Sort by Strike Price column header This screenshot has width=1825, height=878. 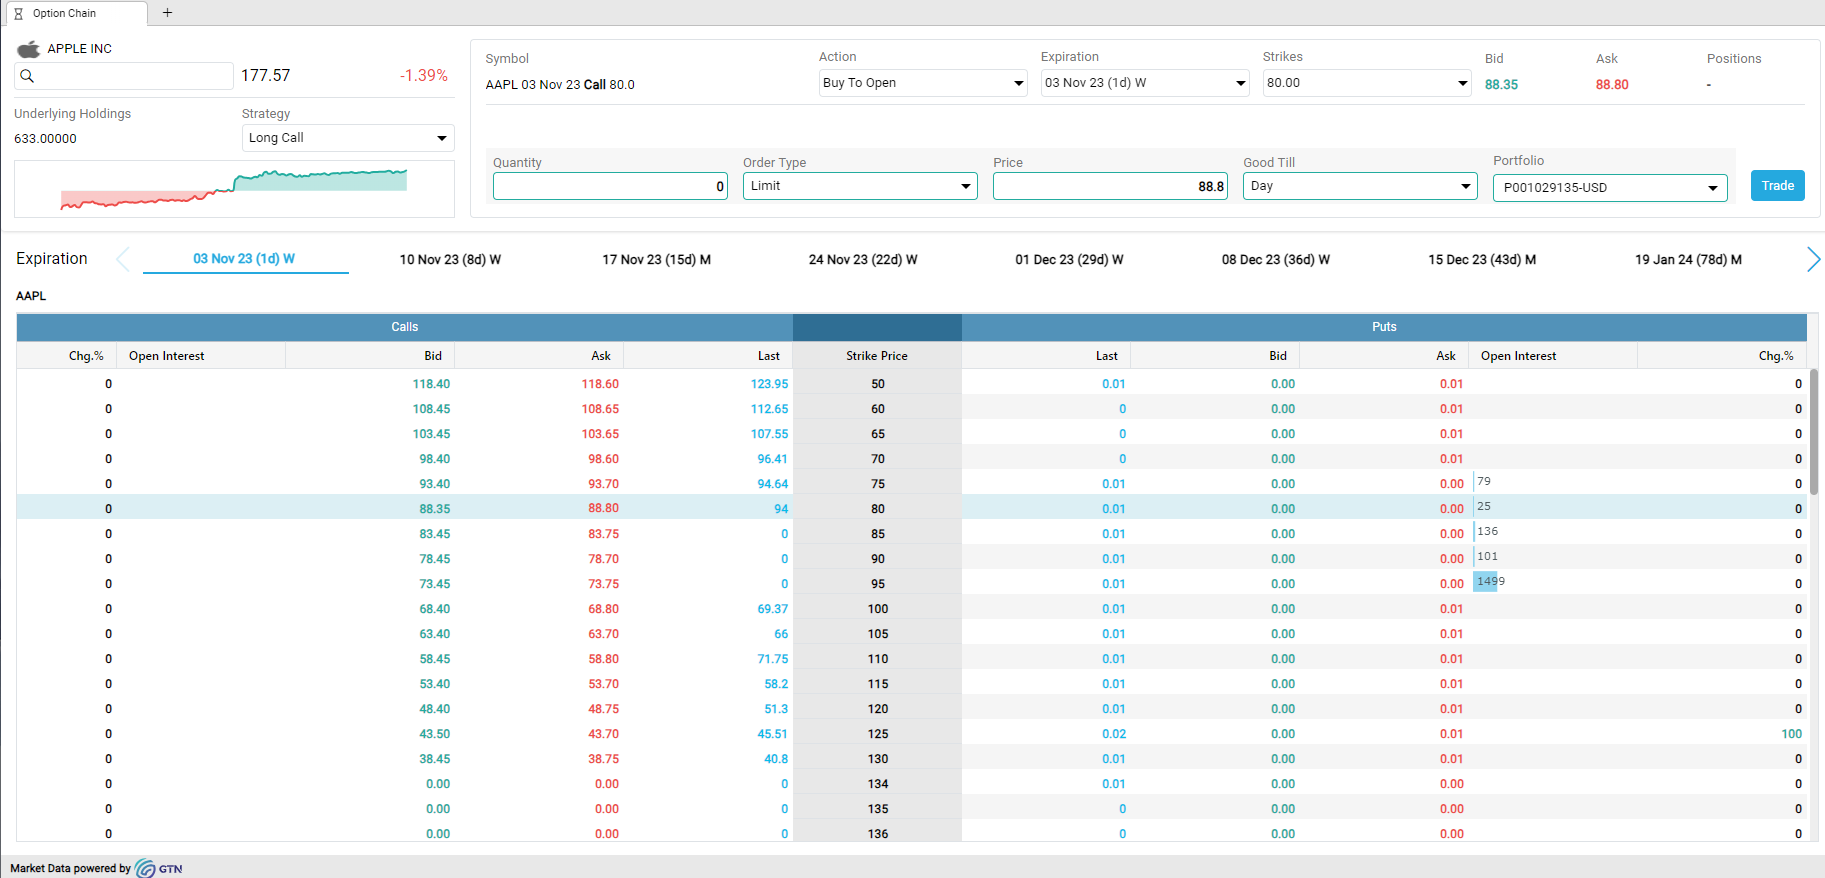click(x=877, y=356)
